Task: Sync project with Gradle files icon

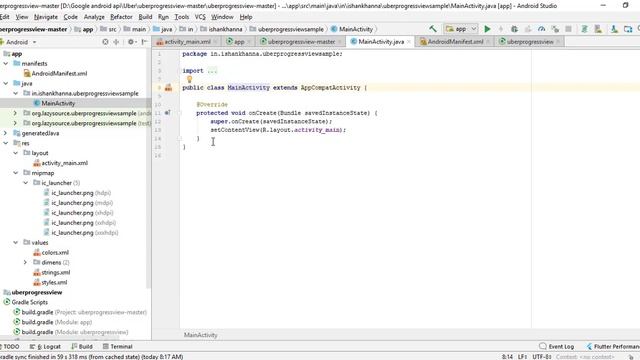Action: click(x=584, y=29)
